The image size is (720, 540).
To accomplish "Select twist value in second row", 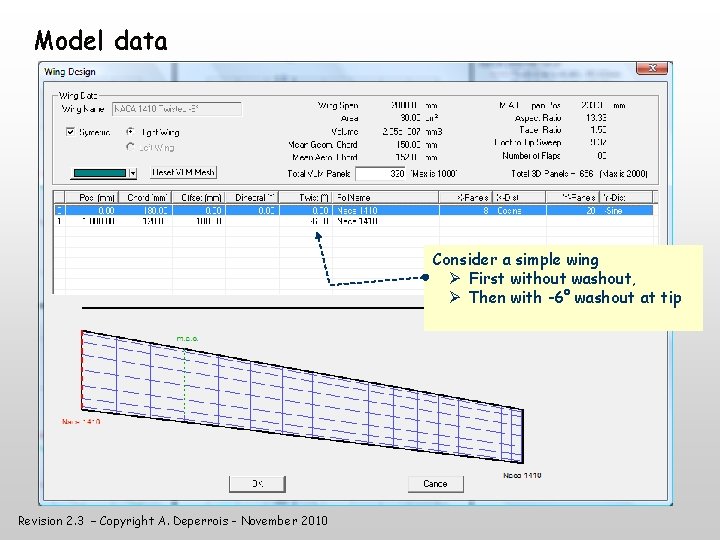I will tap(305, 221).
